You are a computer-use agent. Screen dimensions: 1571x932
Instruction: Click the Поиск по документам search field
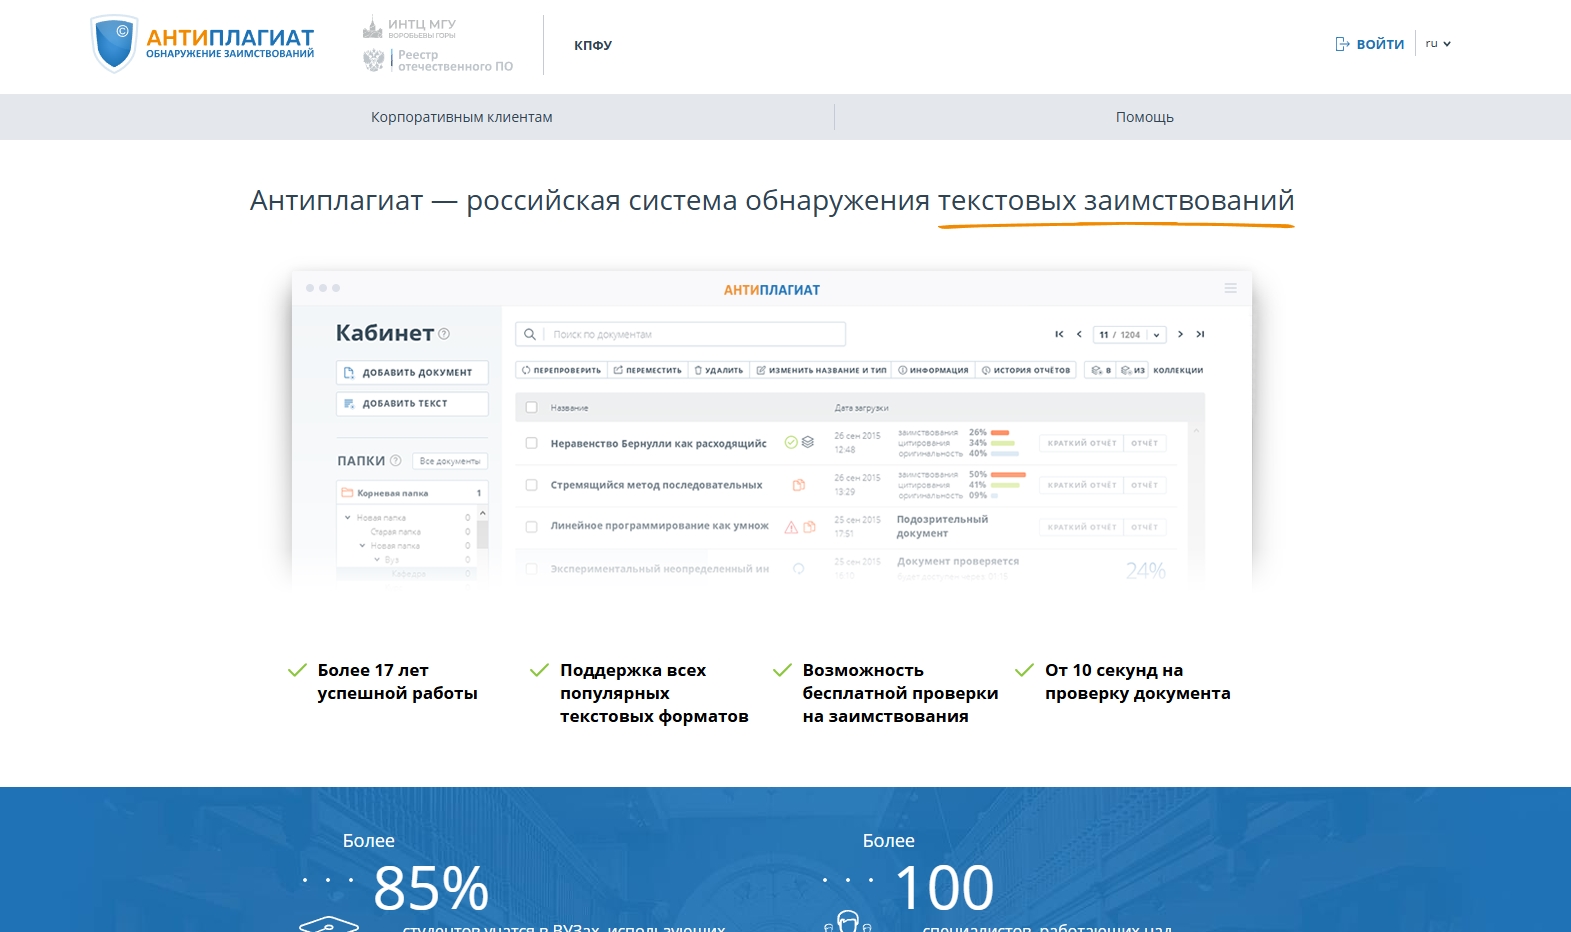680,334
